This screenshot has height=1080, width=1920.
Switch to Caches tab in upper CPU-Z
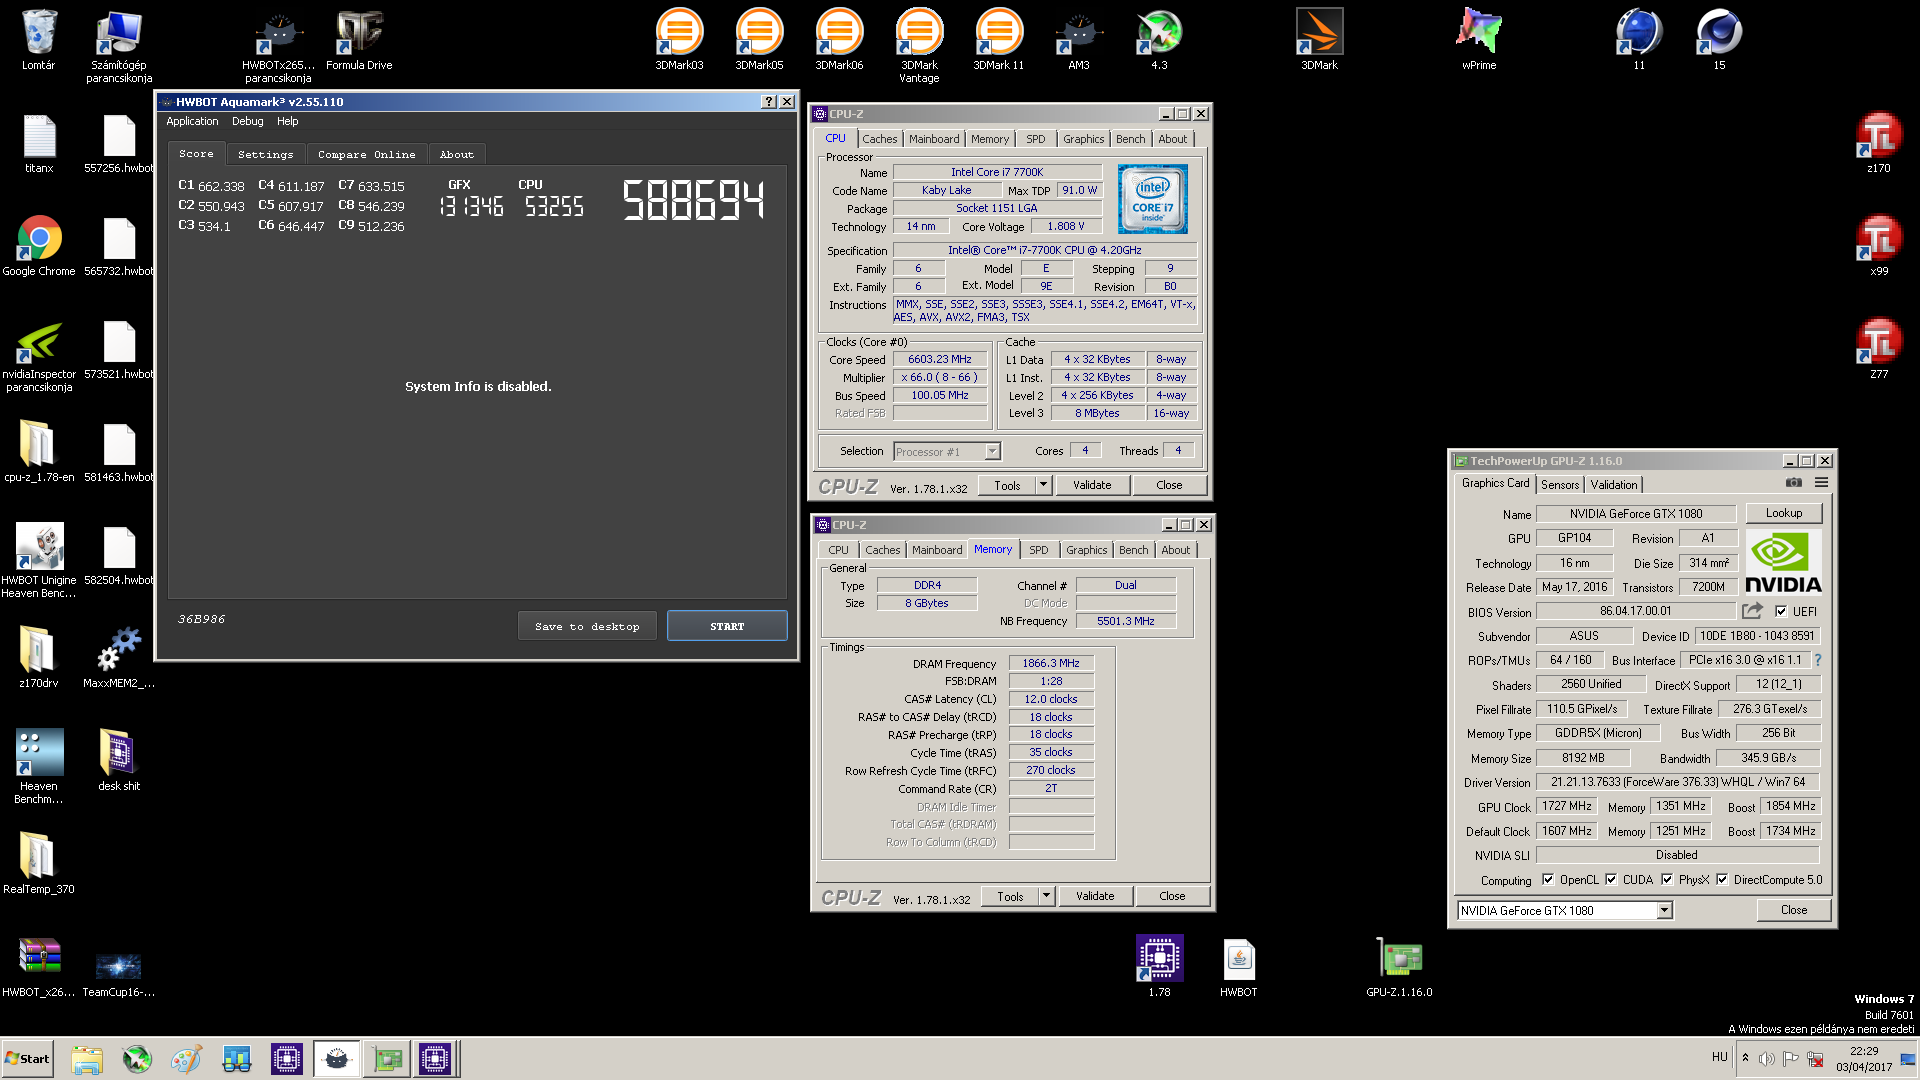click(x=880, y=139)
